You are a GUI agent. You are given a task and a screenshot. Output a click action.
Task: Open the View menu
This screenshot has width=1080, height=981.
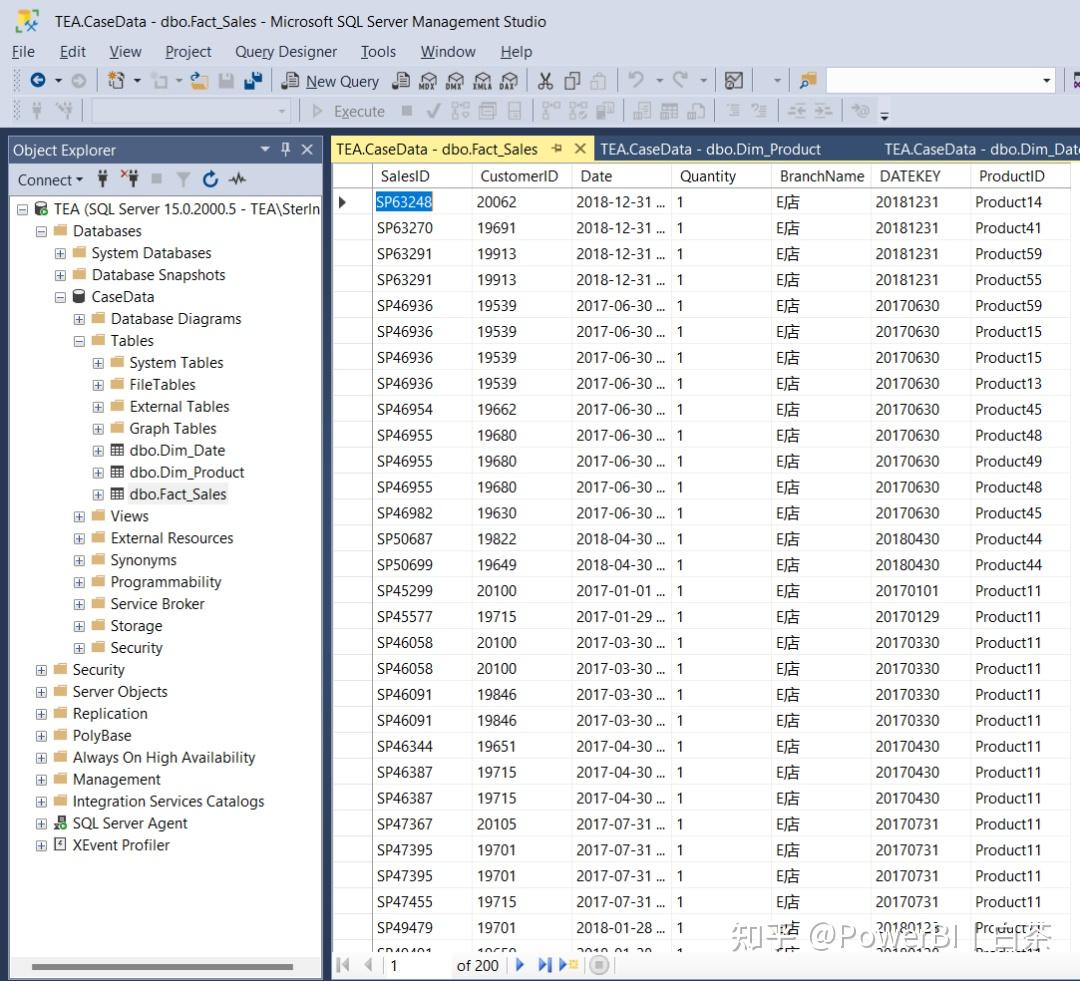[125, 52]
